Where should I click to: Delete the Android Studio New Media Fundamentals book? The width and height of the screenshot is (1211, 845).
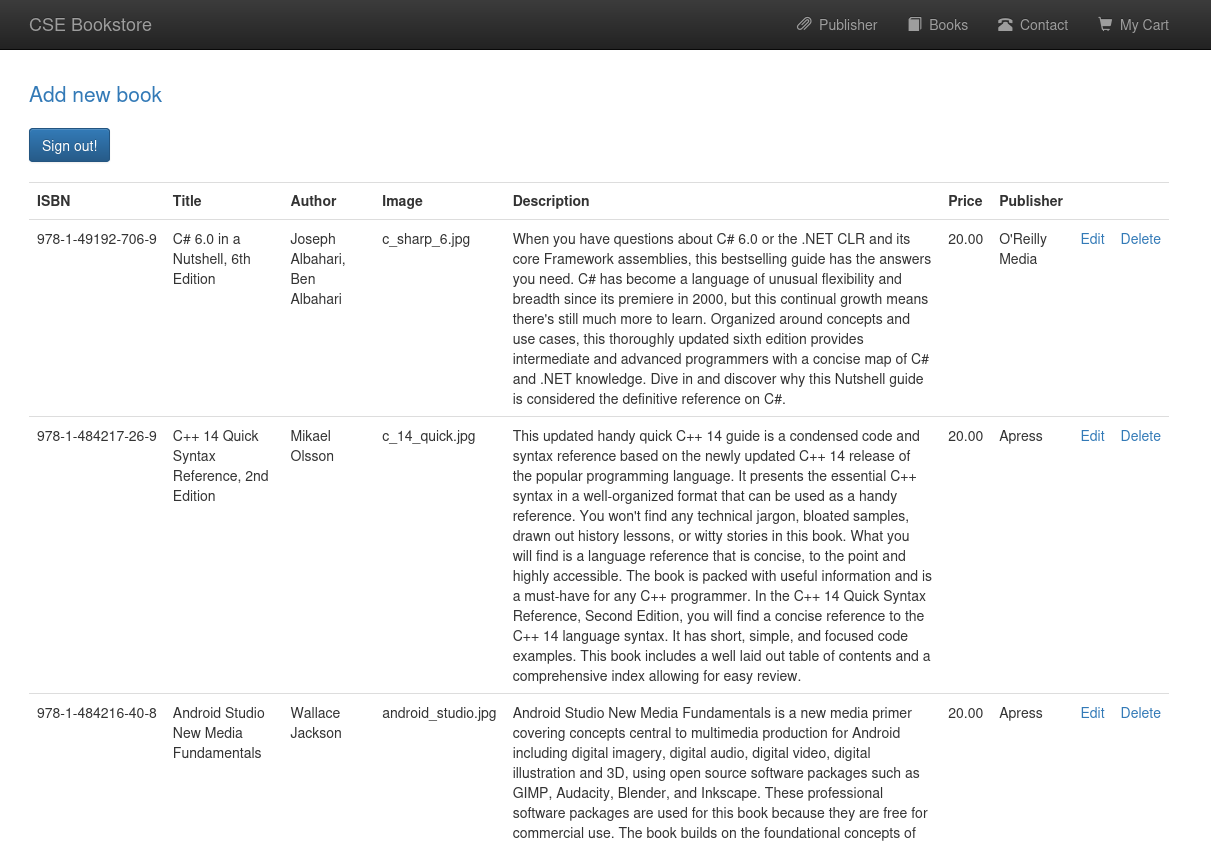coord(1140,713)
